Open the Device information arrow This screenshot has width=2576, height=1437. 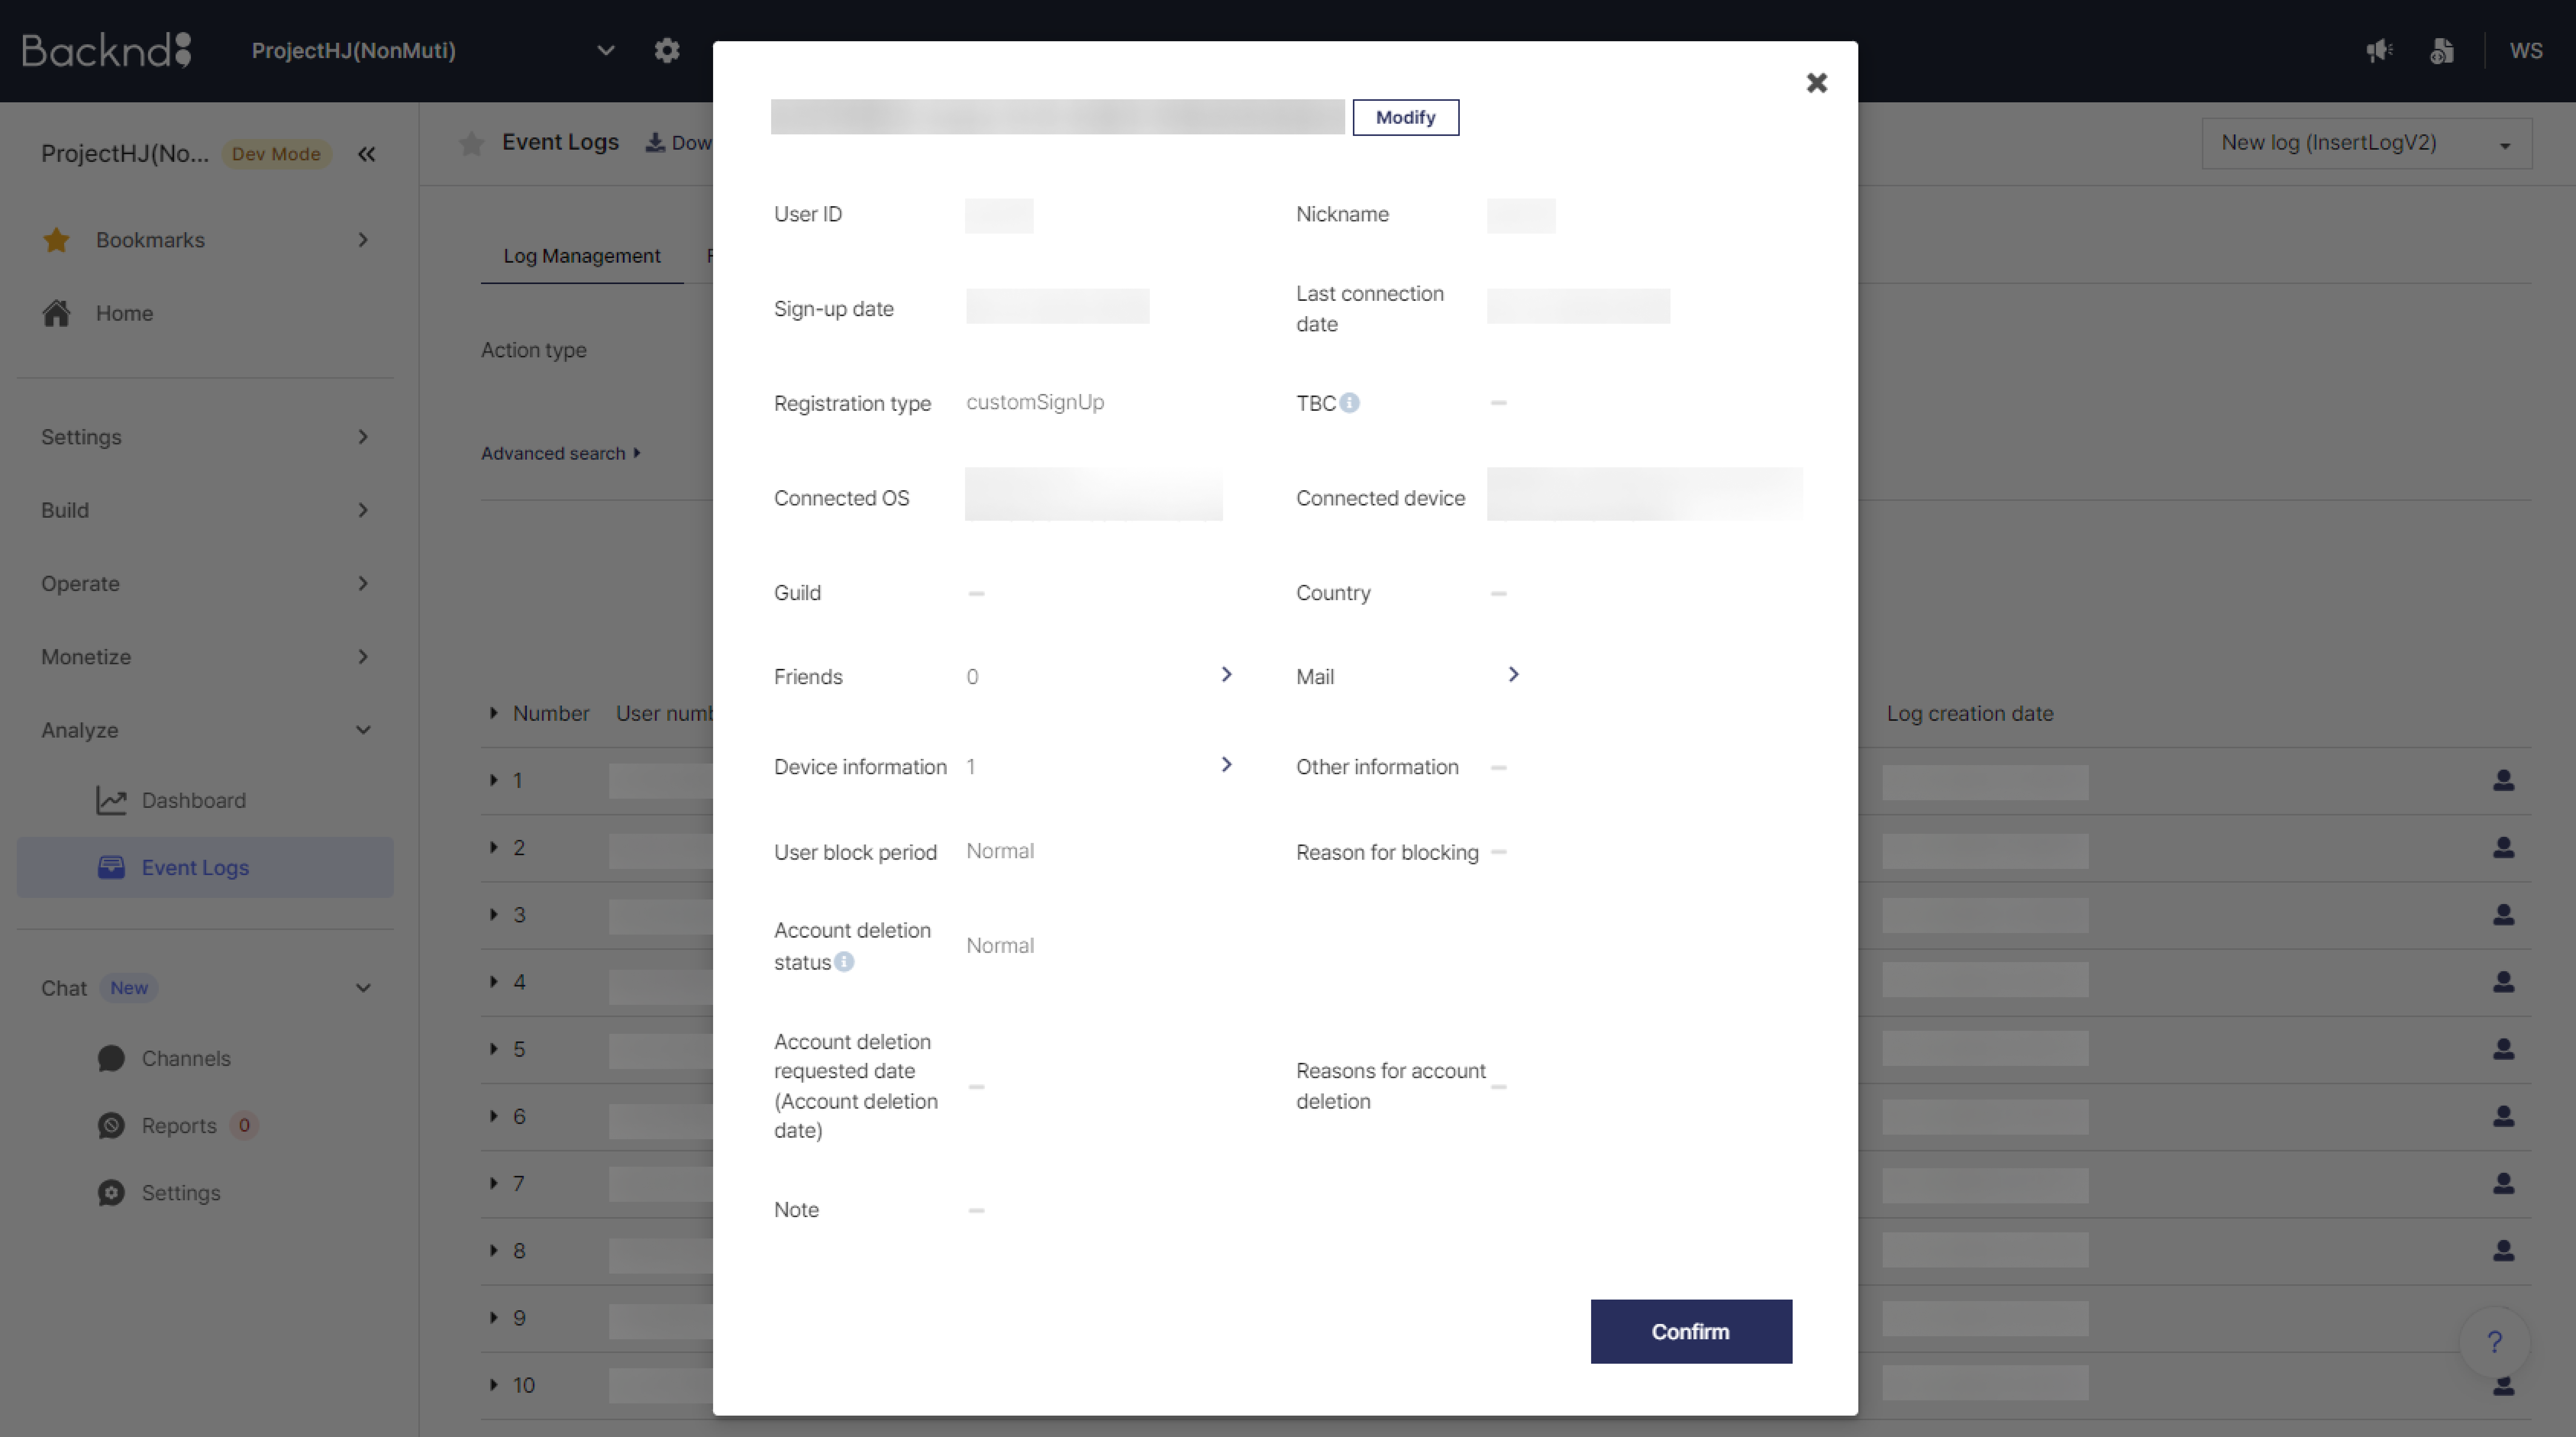[x=1226, y=765]
